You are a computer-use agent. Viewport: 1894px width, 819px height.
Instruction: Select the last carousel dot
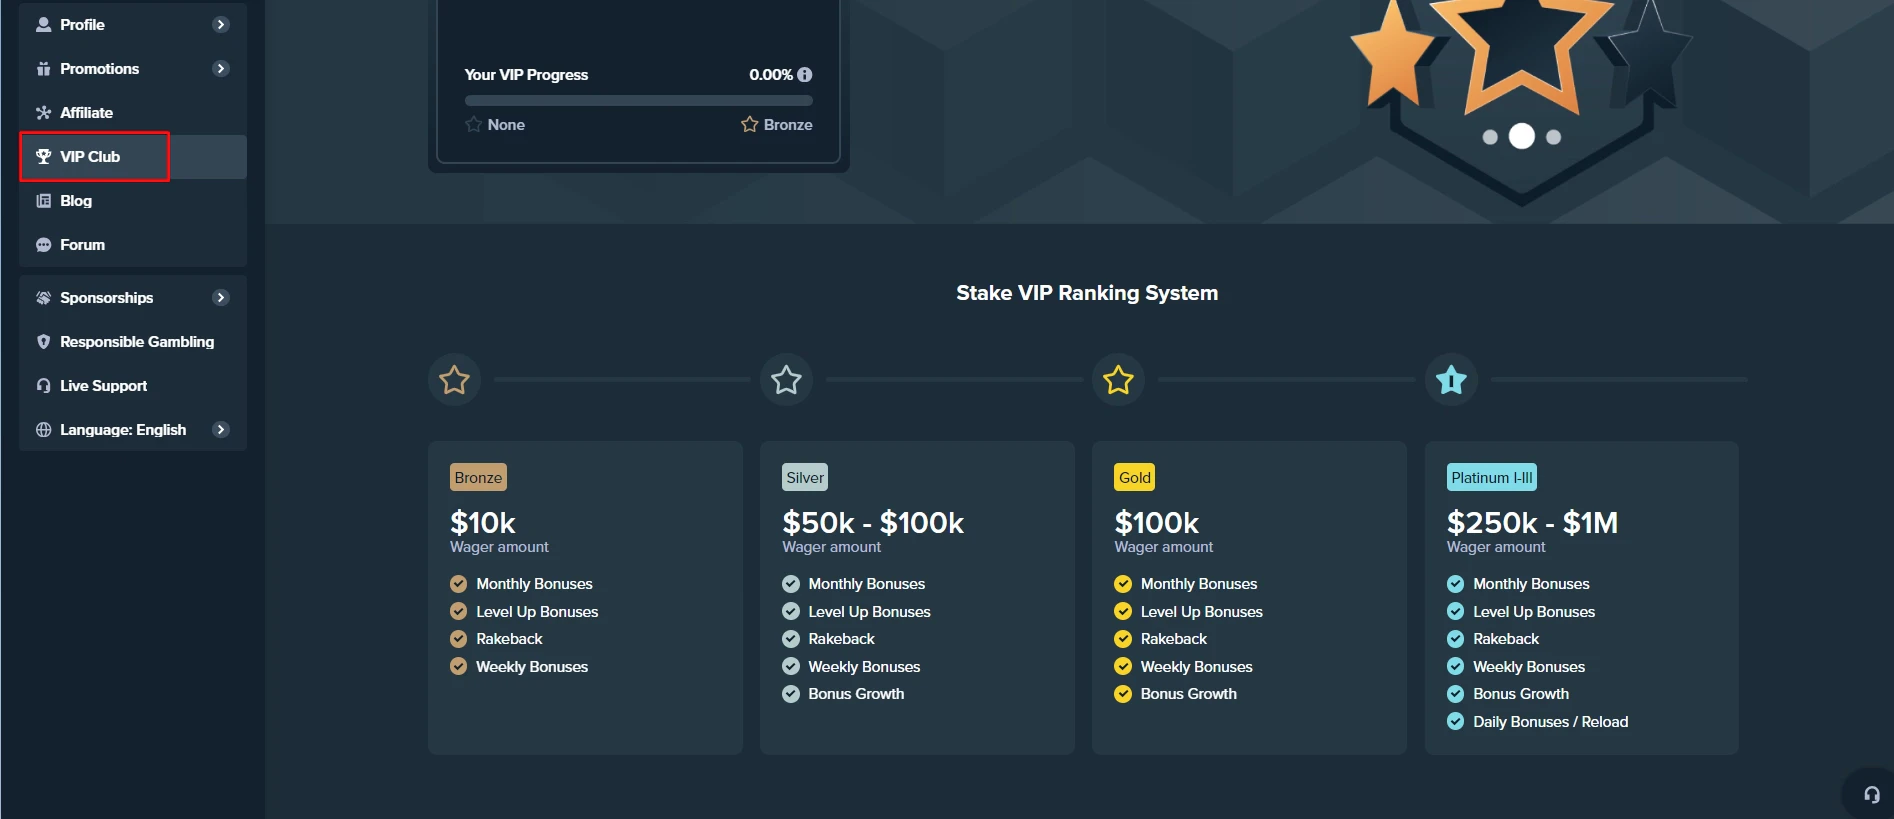tap(1553, 137)
